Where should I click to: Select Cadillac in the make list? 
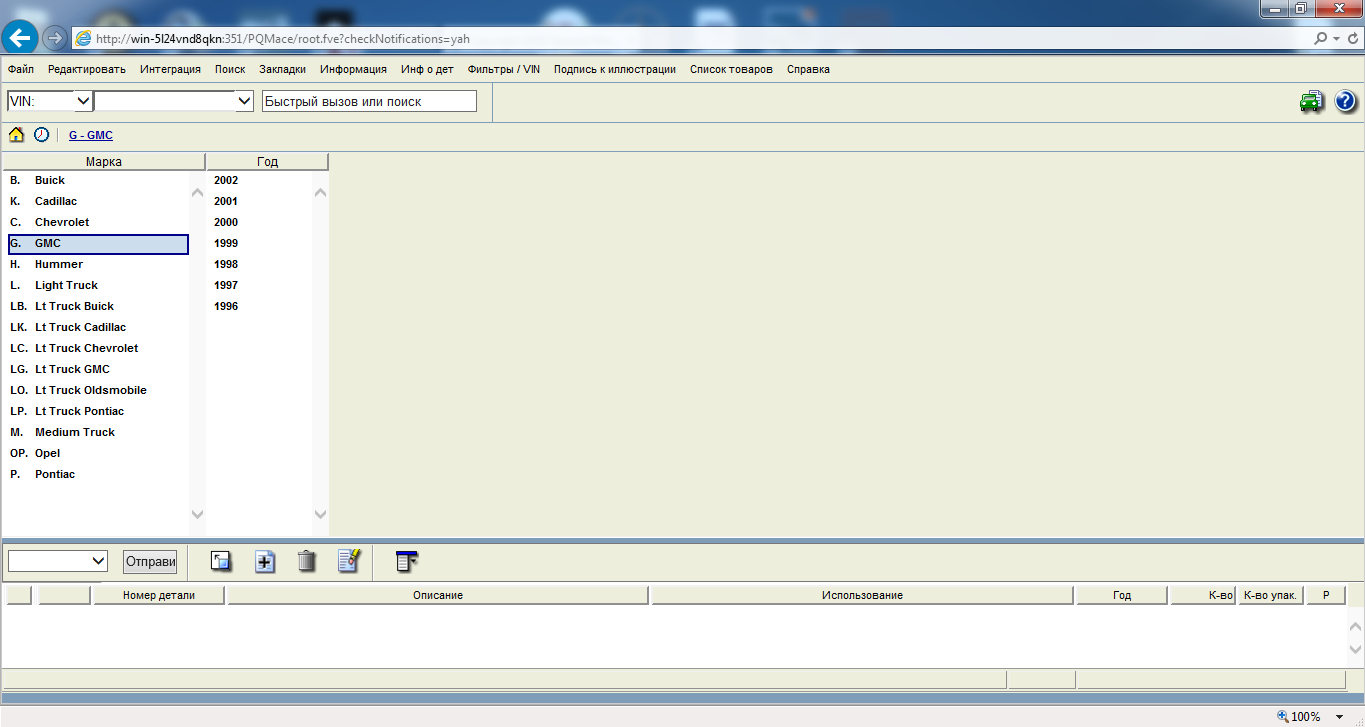pos(97,201)
